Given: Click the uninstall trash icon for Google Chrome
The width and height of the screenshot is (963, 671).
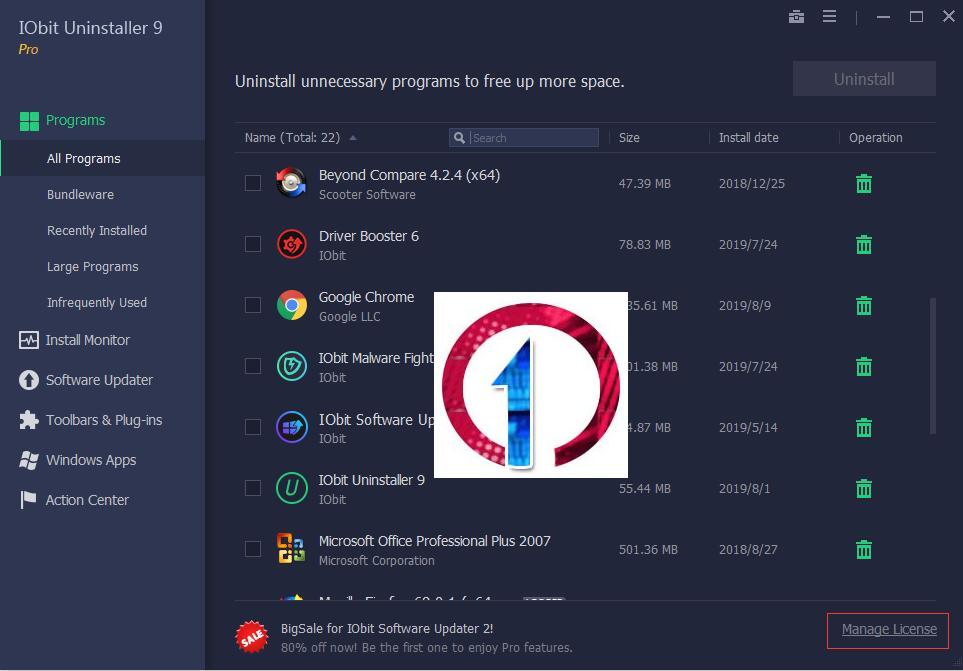Looking at the screenshot, I should (x=863, y=305).
